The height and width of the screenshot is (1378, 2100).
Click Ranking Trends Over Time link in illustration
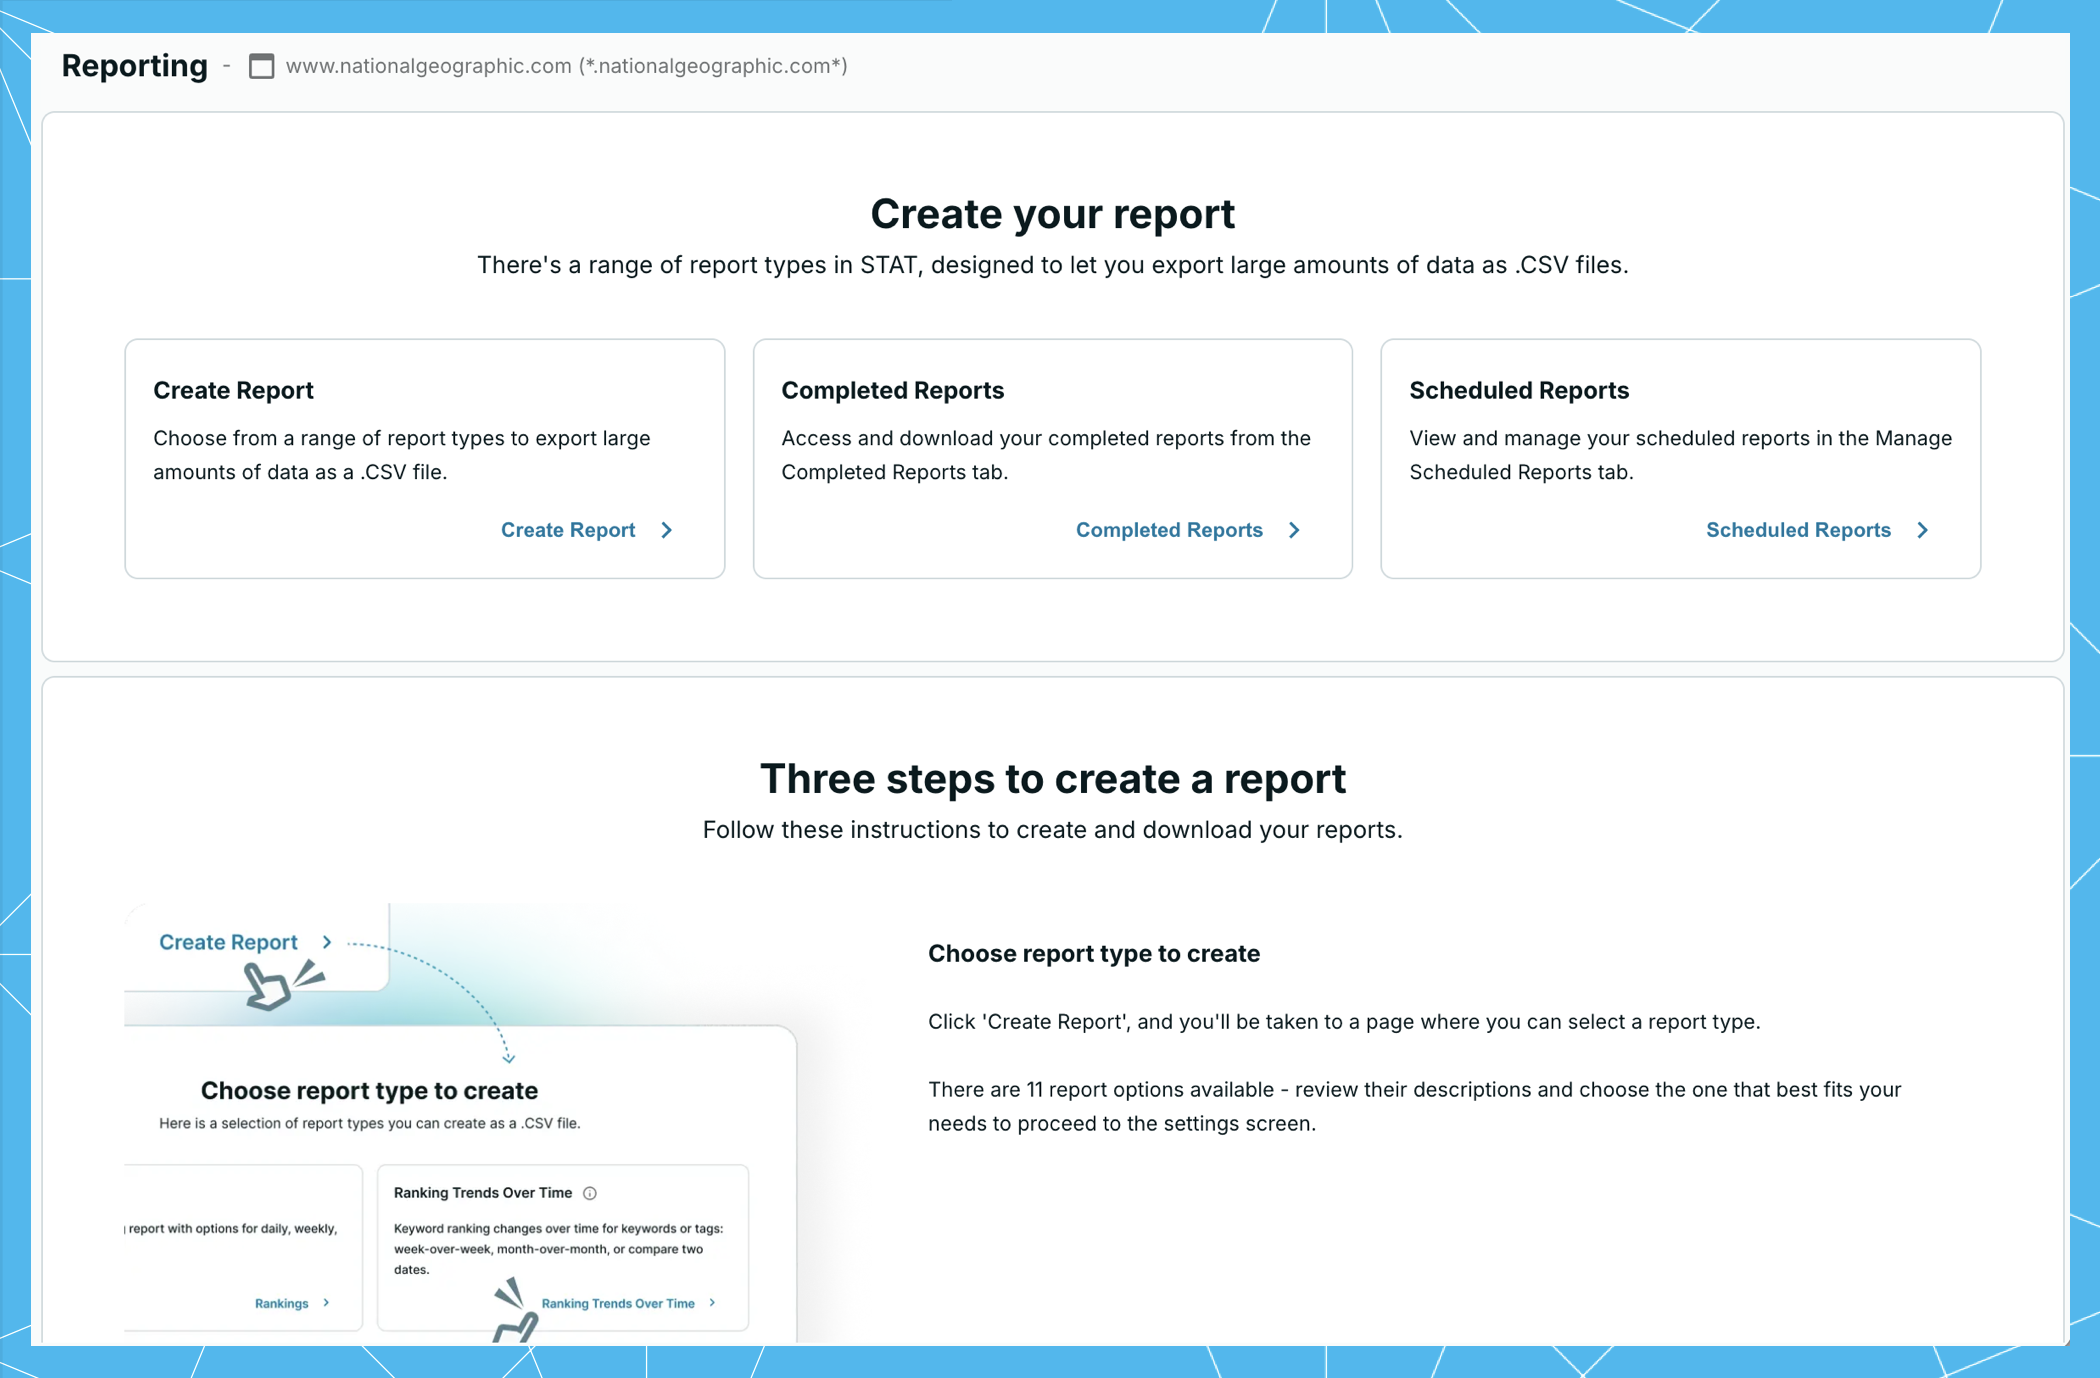pyautogui.click(x=617, y=1303)
